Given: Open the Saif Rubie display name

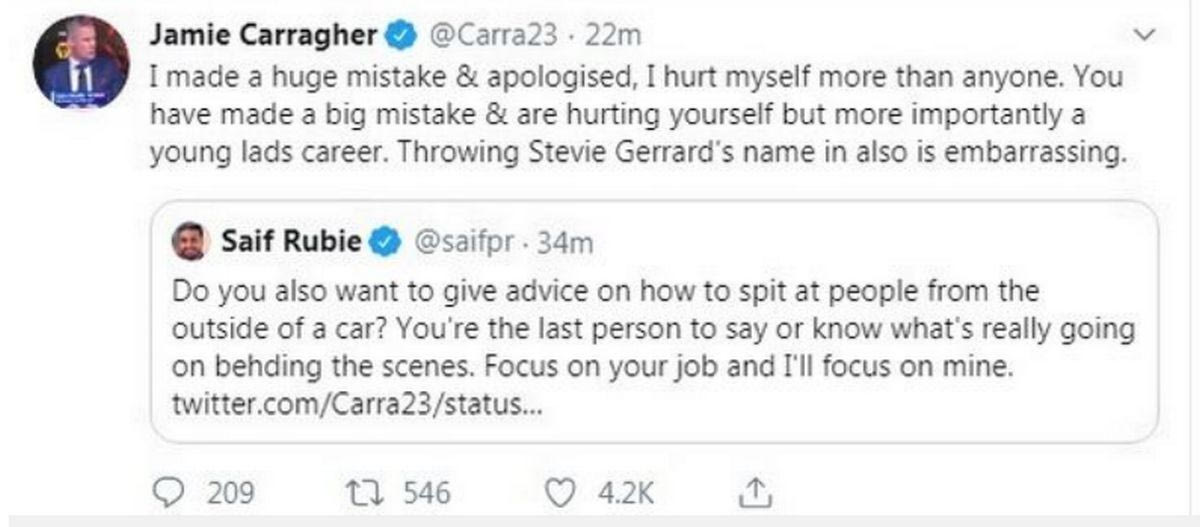Looking at the screenshot, I should pos(290,242).
